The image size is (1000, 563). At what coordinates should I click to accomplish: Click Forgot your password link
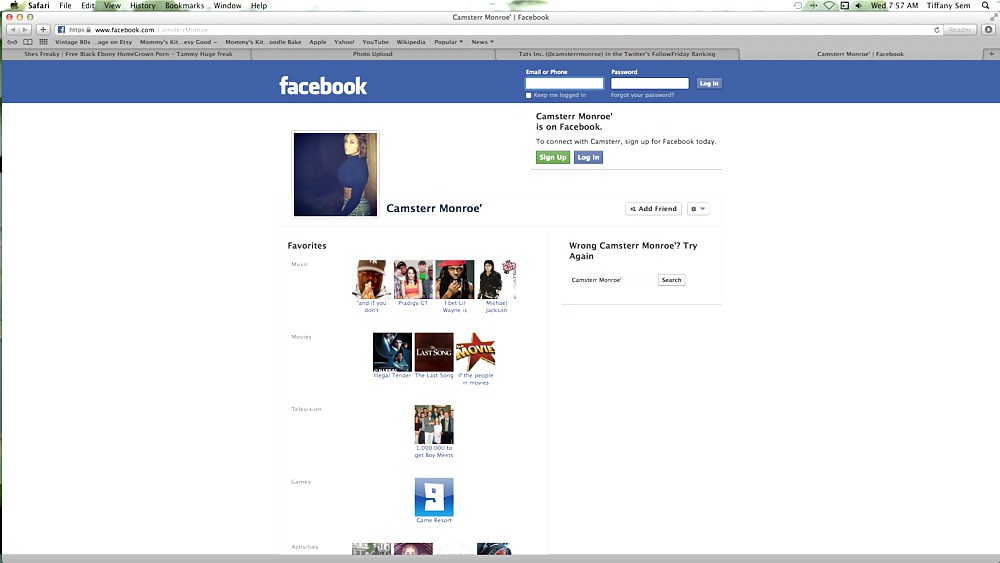[x=642, y=95]
